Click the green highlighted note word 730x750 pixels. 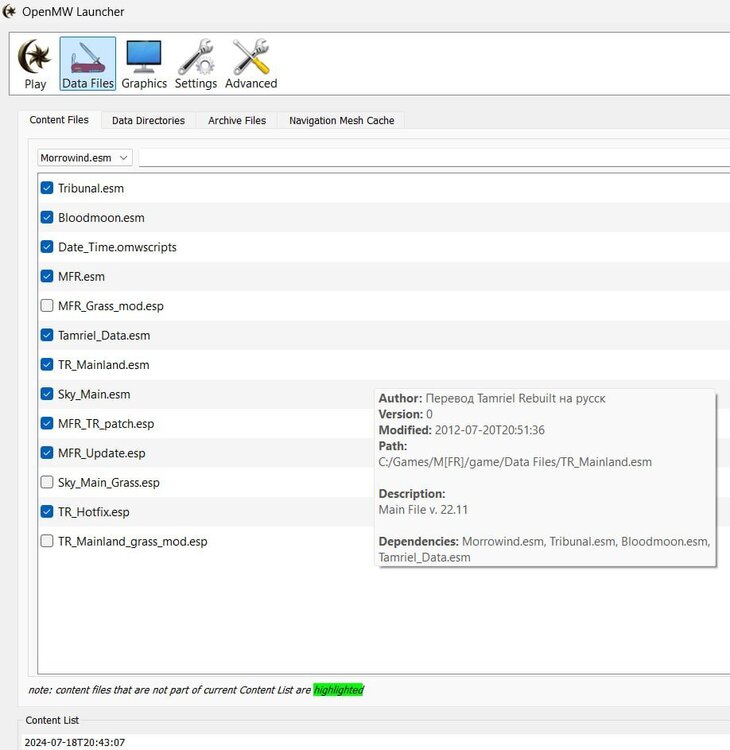pos(339,690)
